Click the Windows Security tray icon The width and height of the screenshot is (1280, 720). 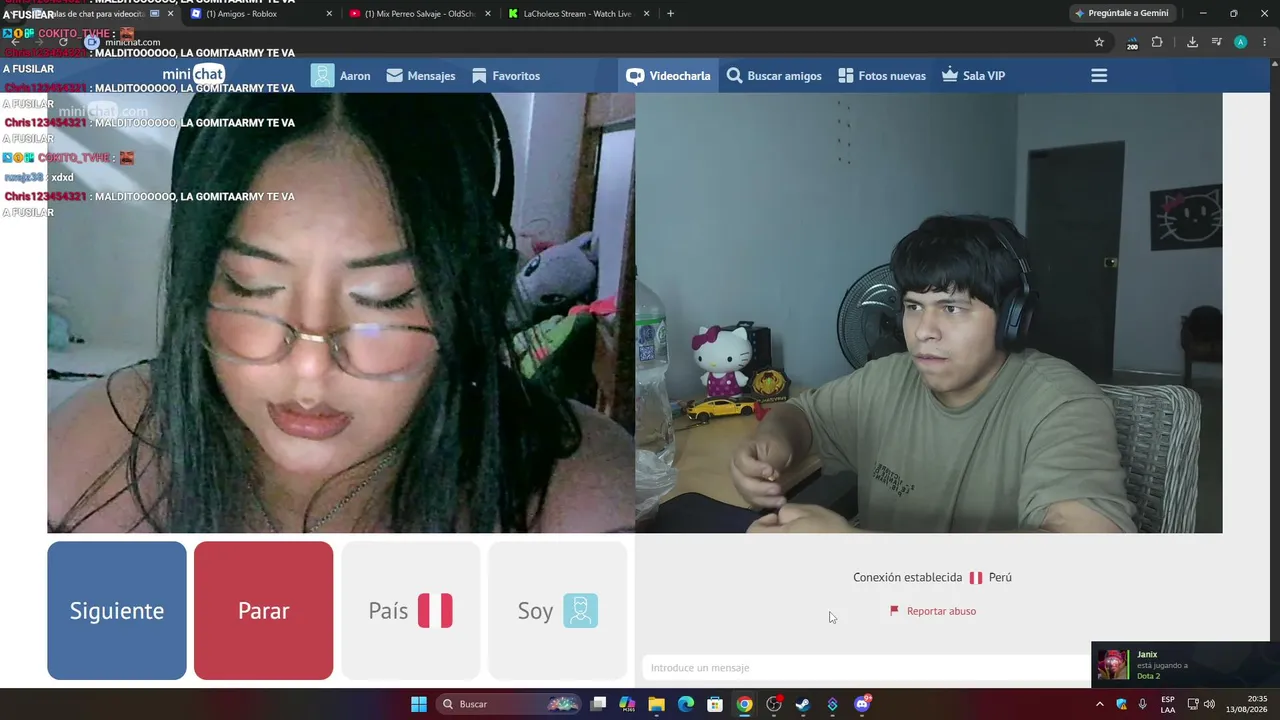1122,704
